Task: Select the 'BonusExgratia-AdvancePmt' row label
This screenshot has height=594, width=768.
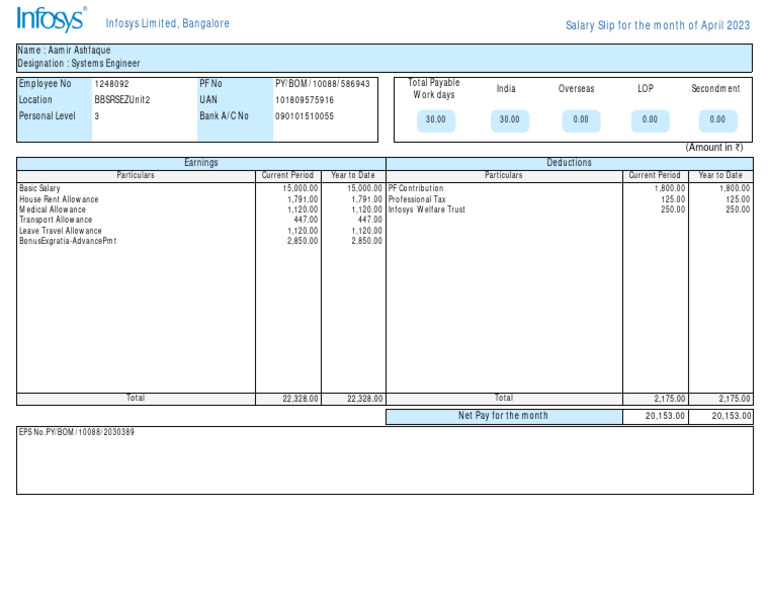Action: pyautogui.click(x=68, y=241)
